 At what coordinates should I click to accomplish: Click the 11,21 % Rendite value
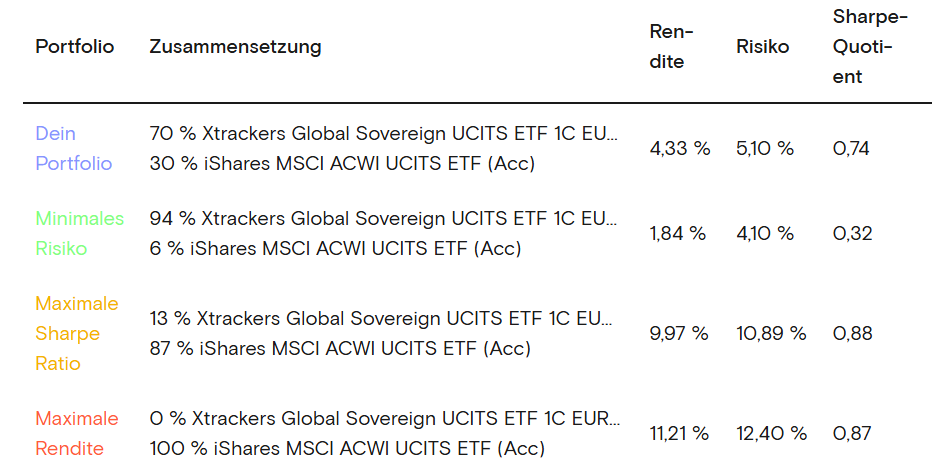click(x=678, y=433)
